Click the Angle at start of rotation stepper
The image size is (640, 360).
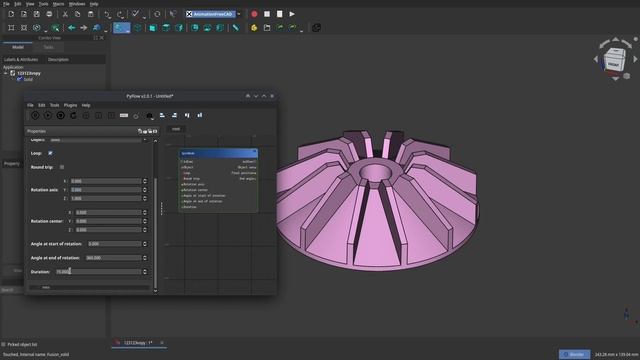[145, 244]
